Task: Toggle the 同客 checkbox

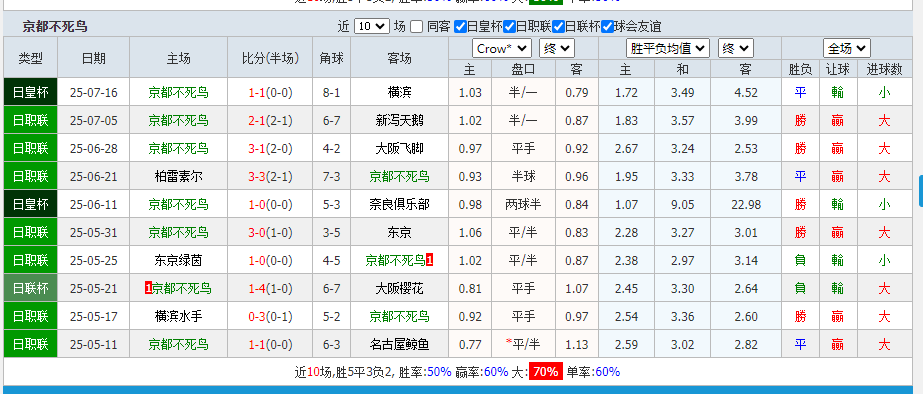Action: (416, 27)
